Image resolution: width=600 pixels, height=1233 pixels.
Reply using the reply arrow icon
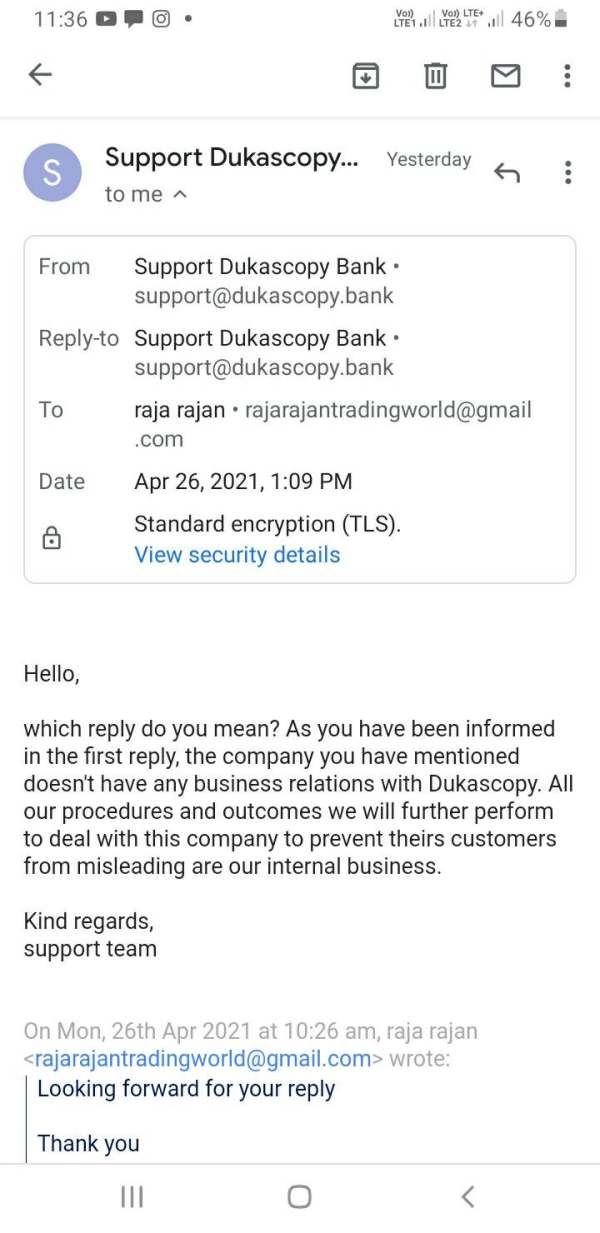[x=507, y=173]
